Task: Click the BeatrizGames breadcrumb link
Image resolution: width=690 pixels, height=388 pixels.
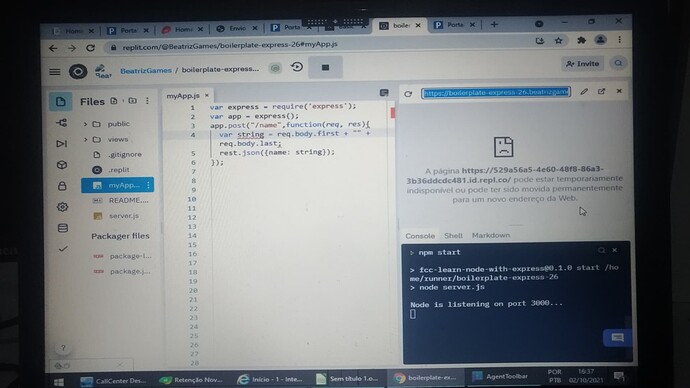Action: point(146,70)
